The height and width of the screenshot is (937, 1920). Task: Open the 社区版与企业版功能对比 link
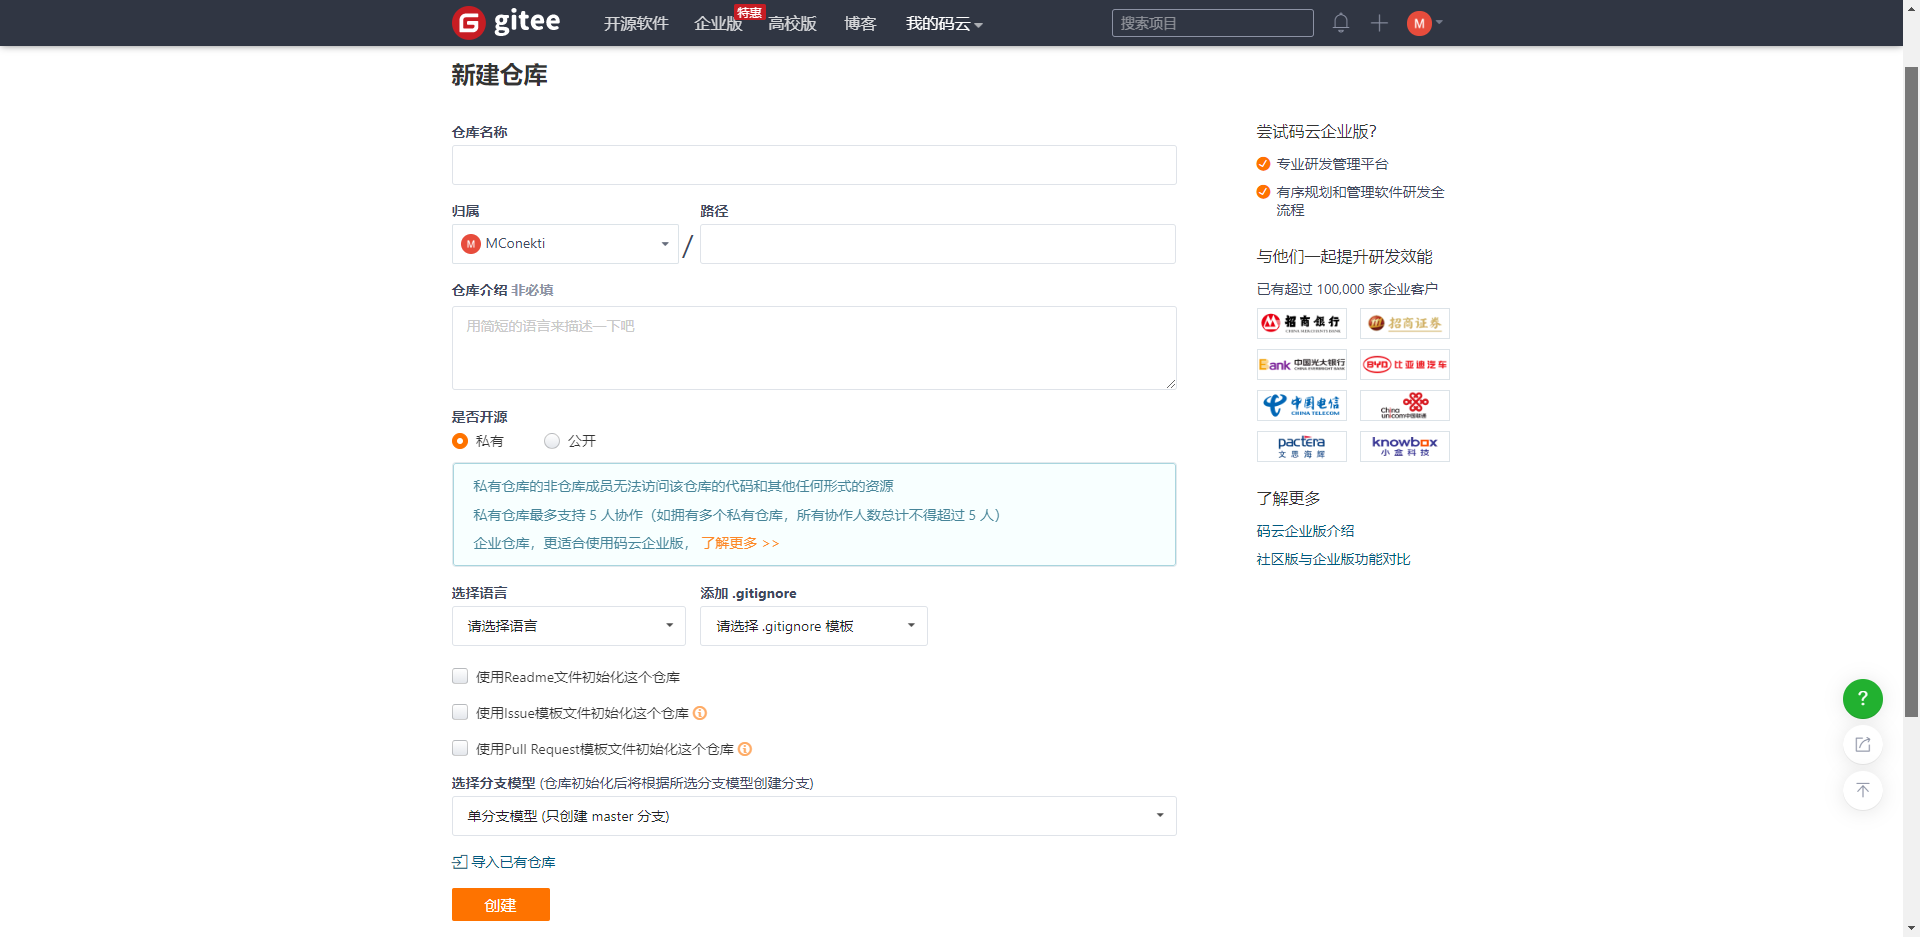tap(1333, 559)
